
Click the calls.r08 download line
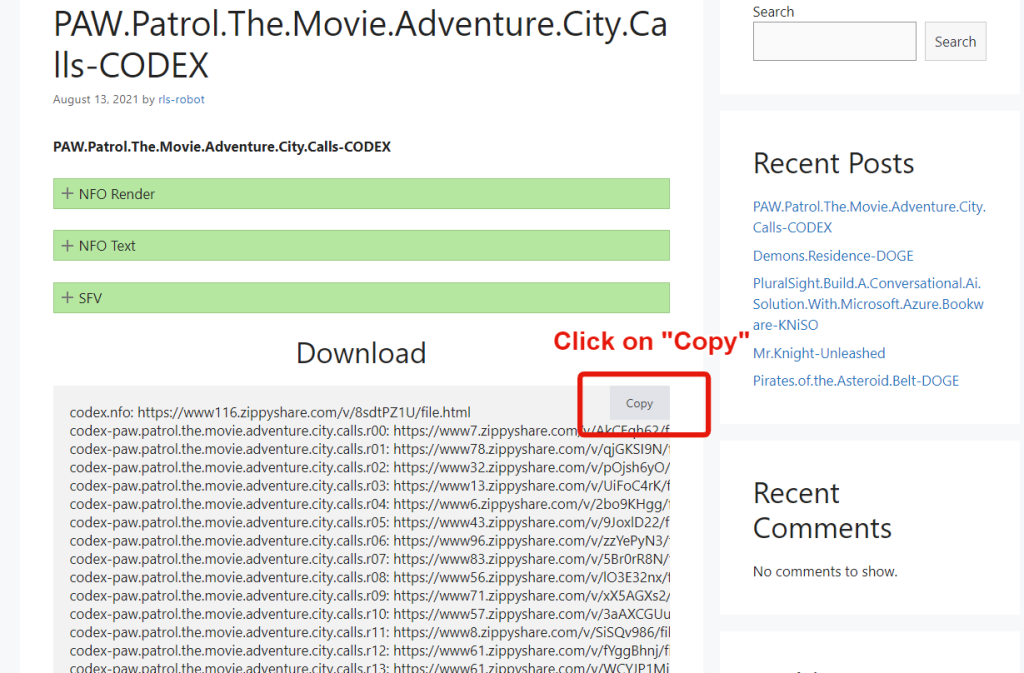click(x=370, y=577)
